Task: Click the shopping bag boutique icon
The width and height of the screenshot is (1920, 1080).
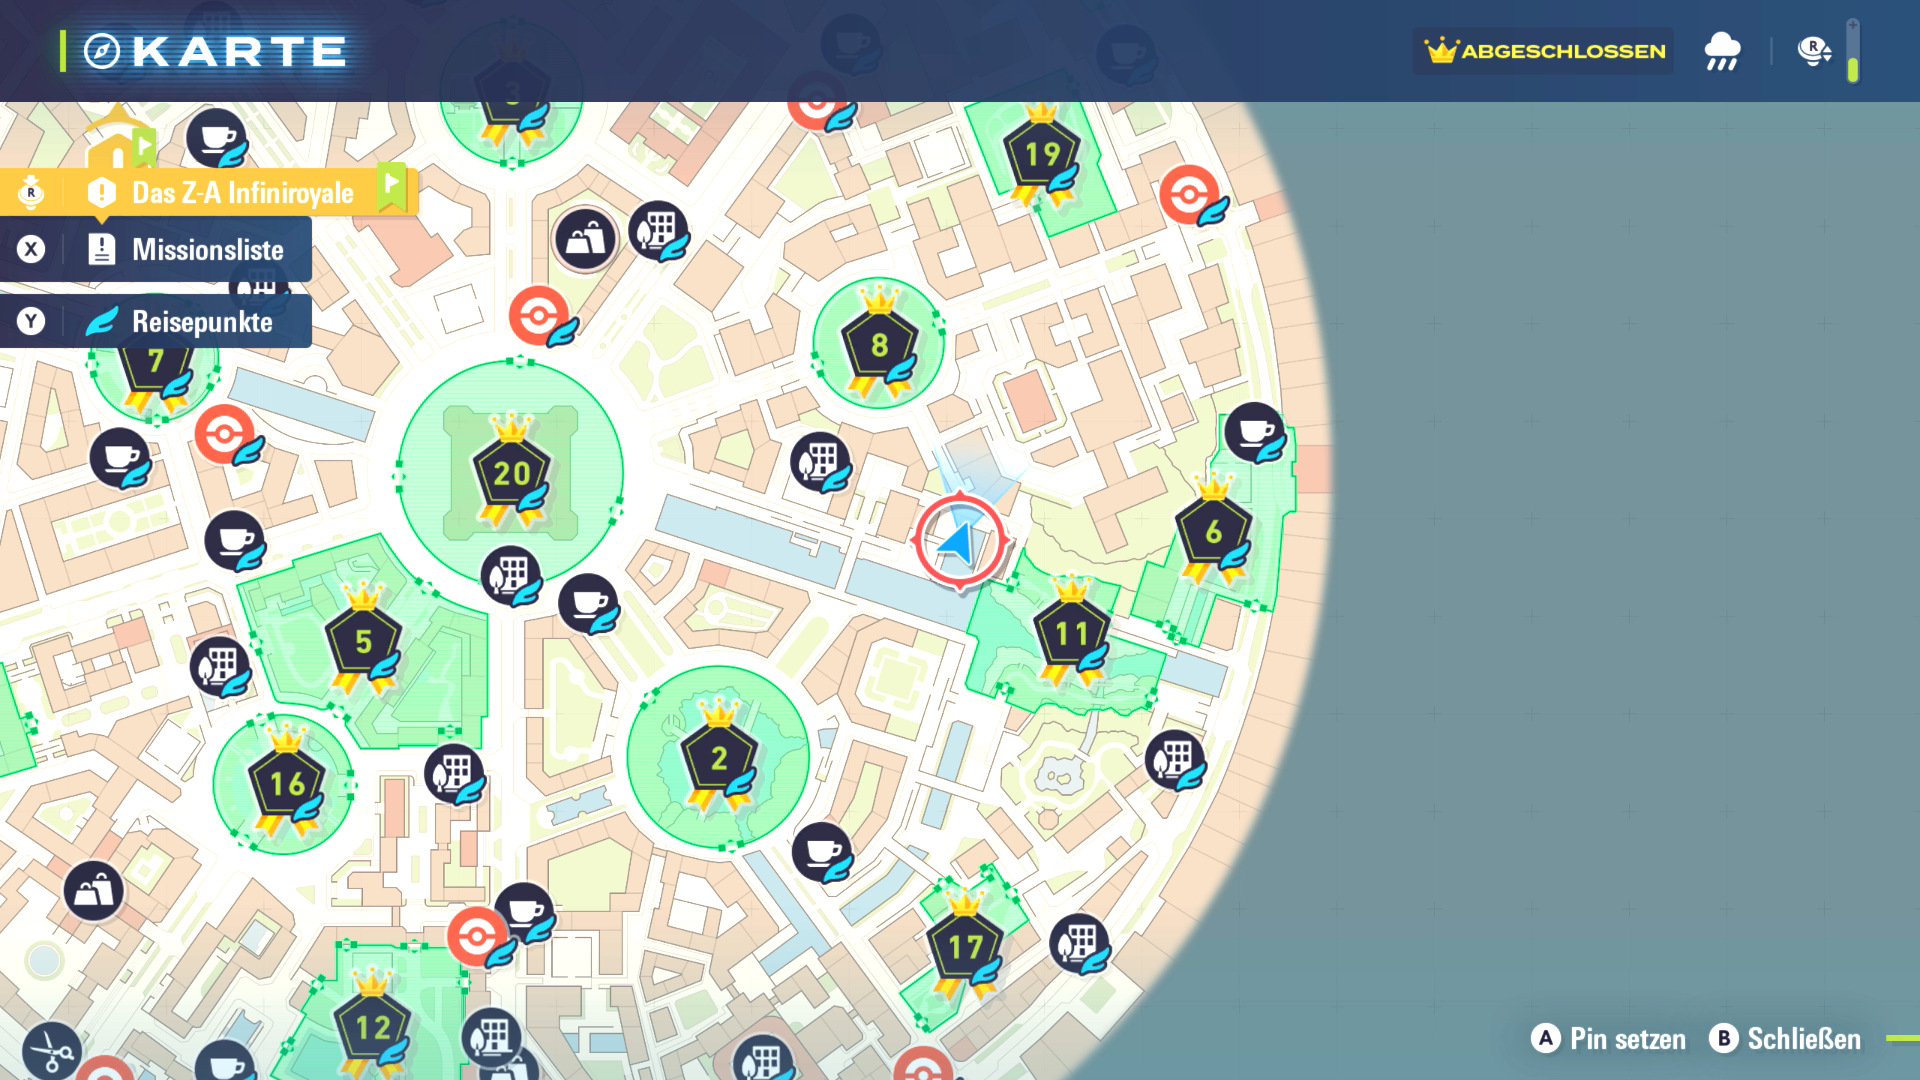Action: pos(586,240)
